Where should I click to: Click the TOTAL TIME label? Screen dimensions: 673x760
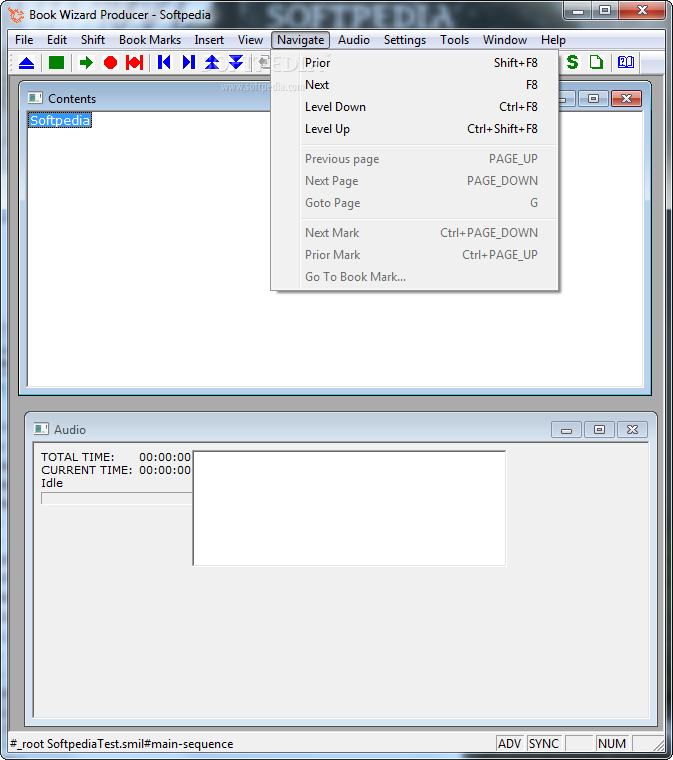click(x=78, y=457)
